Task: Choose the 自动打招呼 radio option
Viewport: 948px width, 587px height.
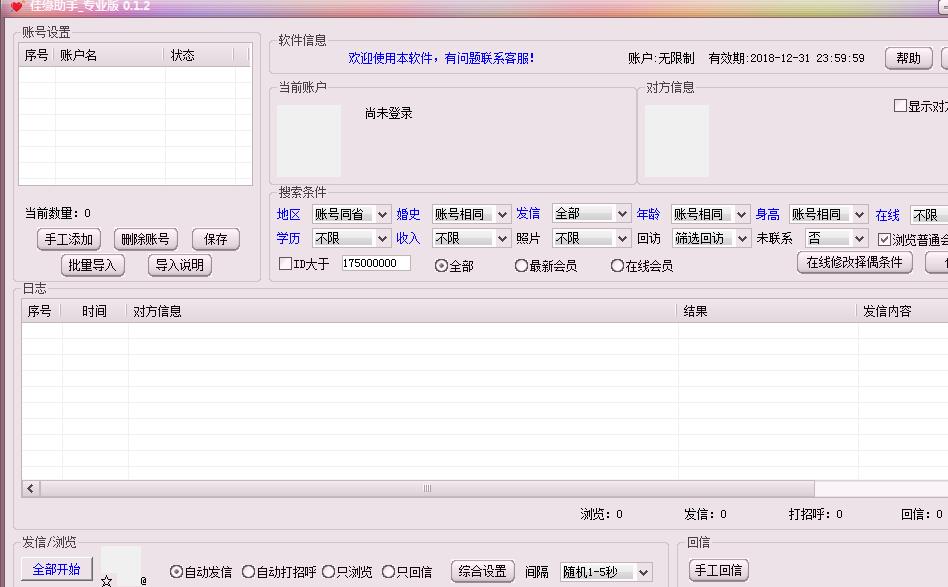Action: click(x=249, y=572)
